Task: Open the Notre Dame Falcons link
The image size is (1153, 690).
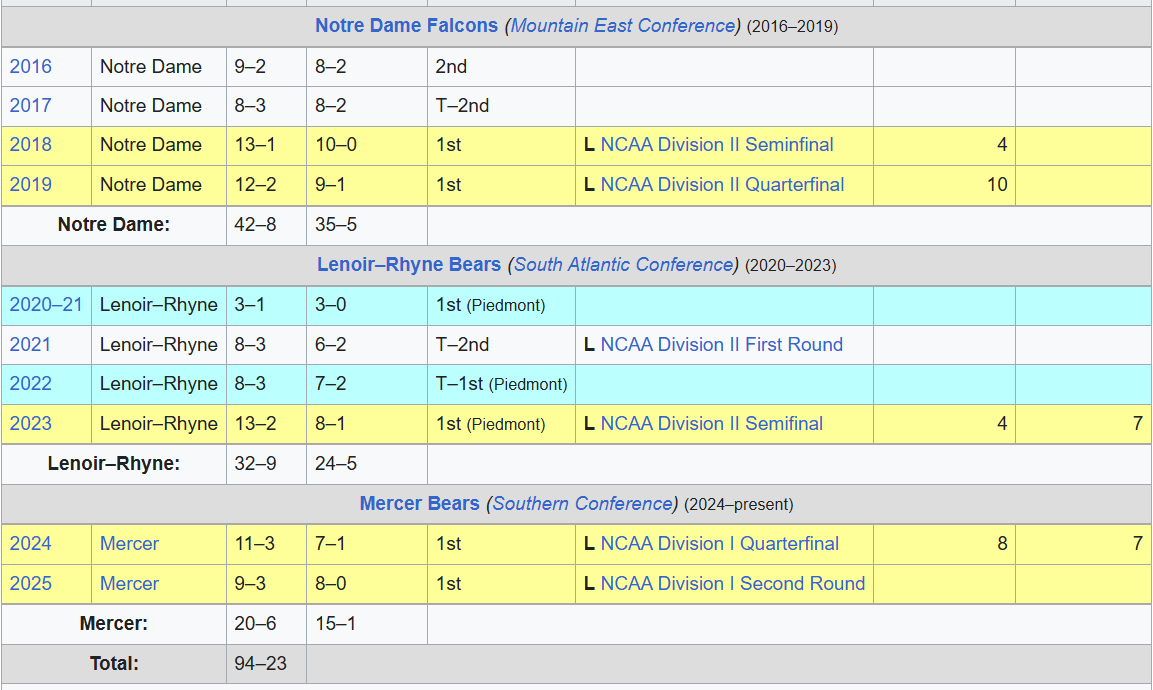Action: (407, 26)
